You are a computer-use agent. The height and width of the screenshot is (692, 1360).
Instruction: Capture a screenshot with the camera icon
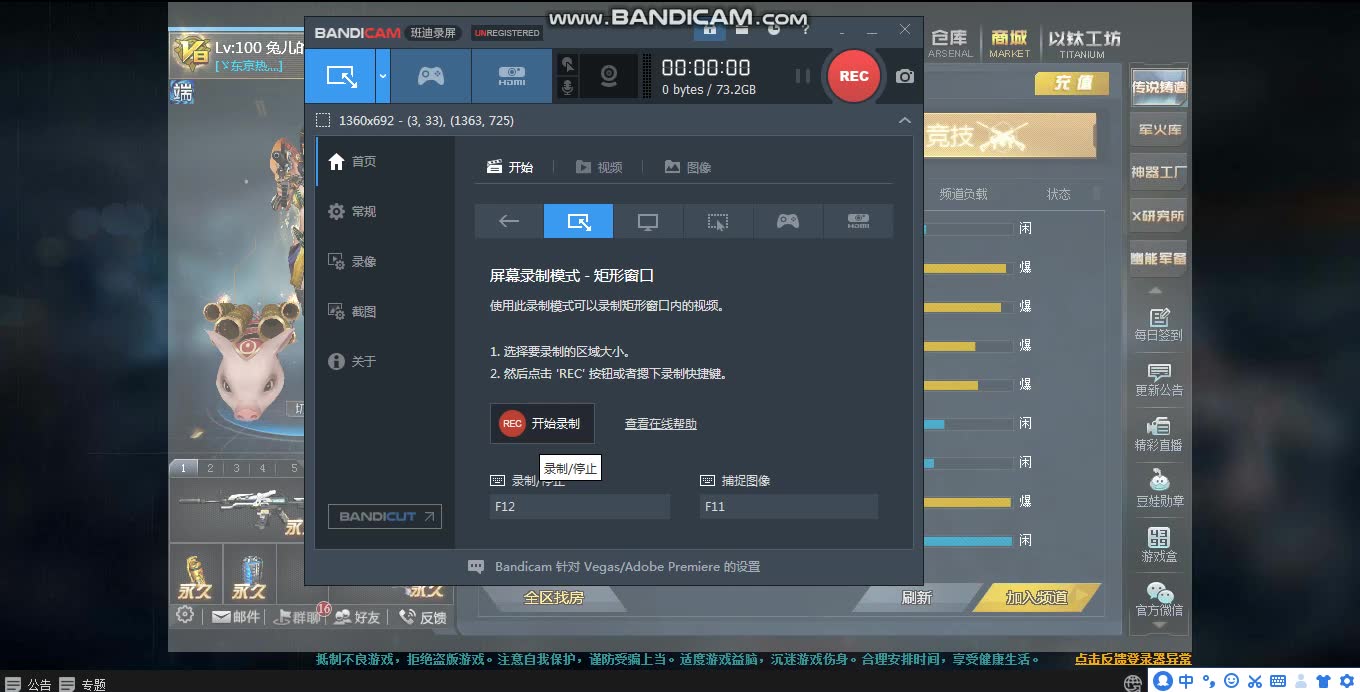pos(904,76)
